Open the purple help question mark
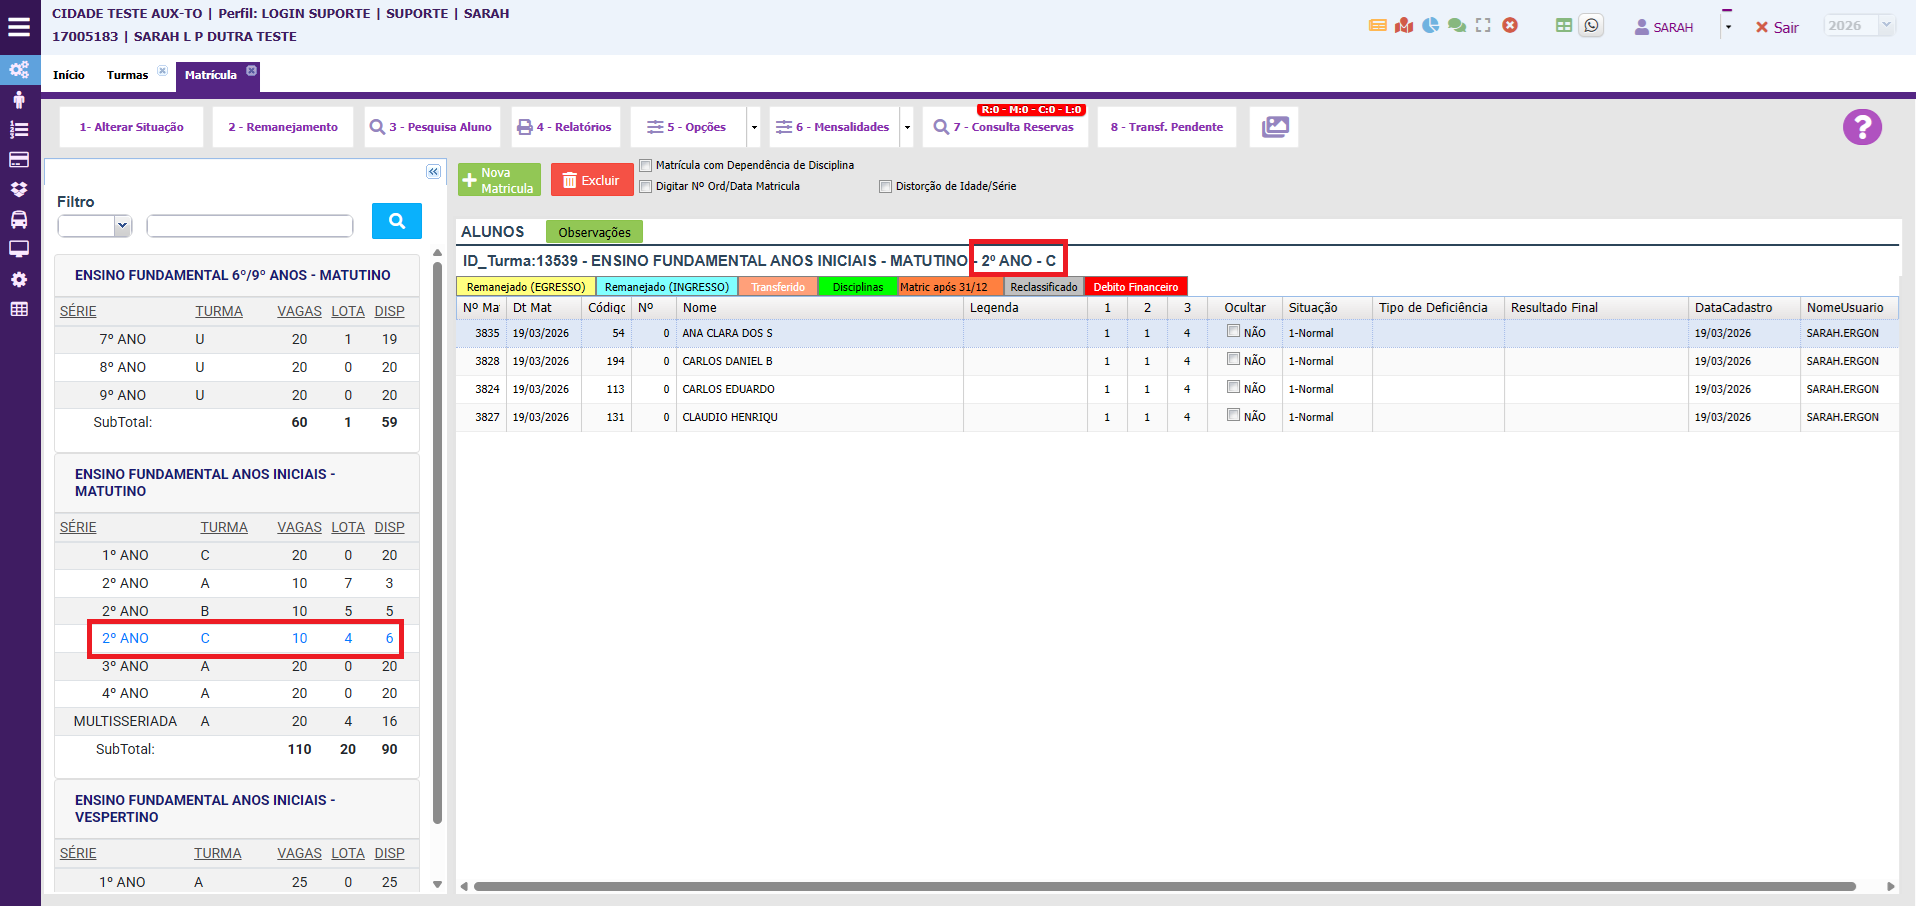 pos(1862,127)
